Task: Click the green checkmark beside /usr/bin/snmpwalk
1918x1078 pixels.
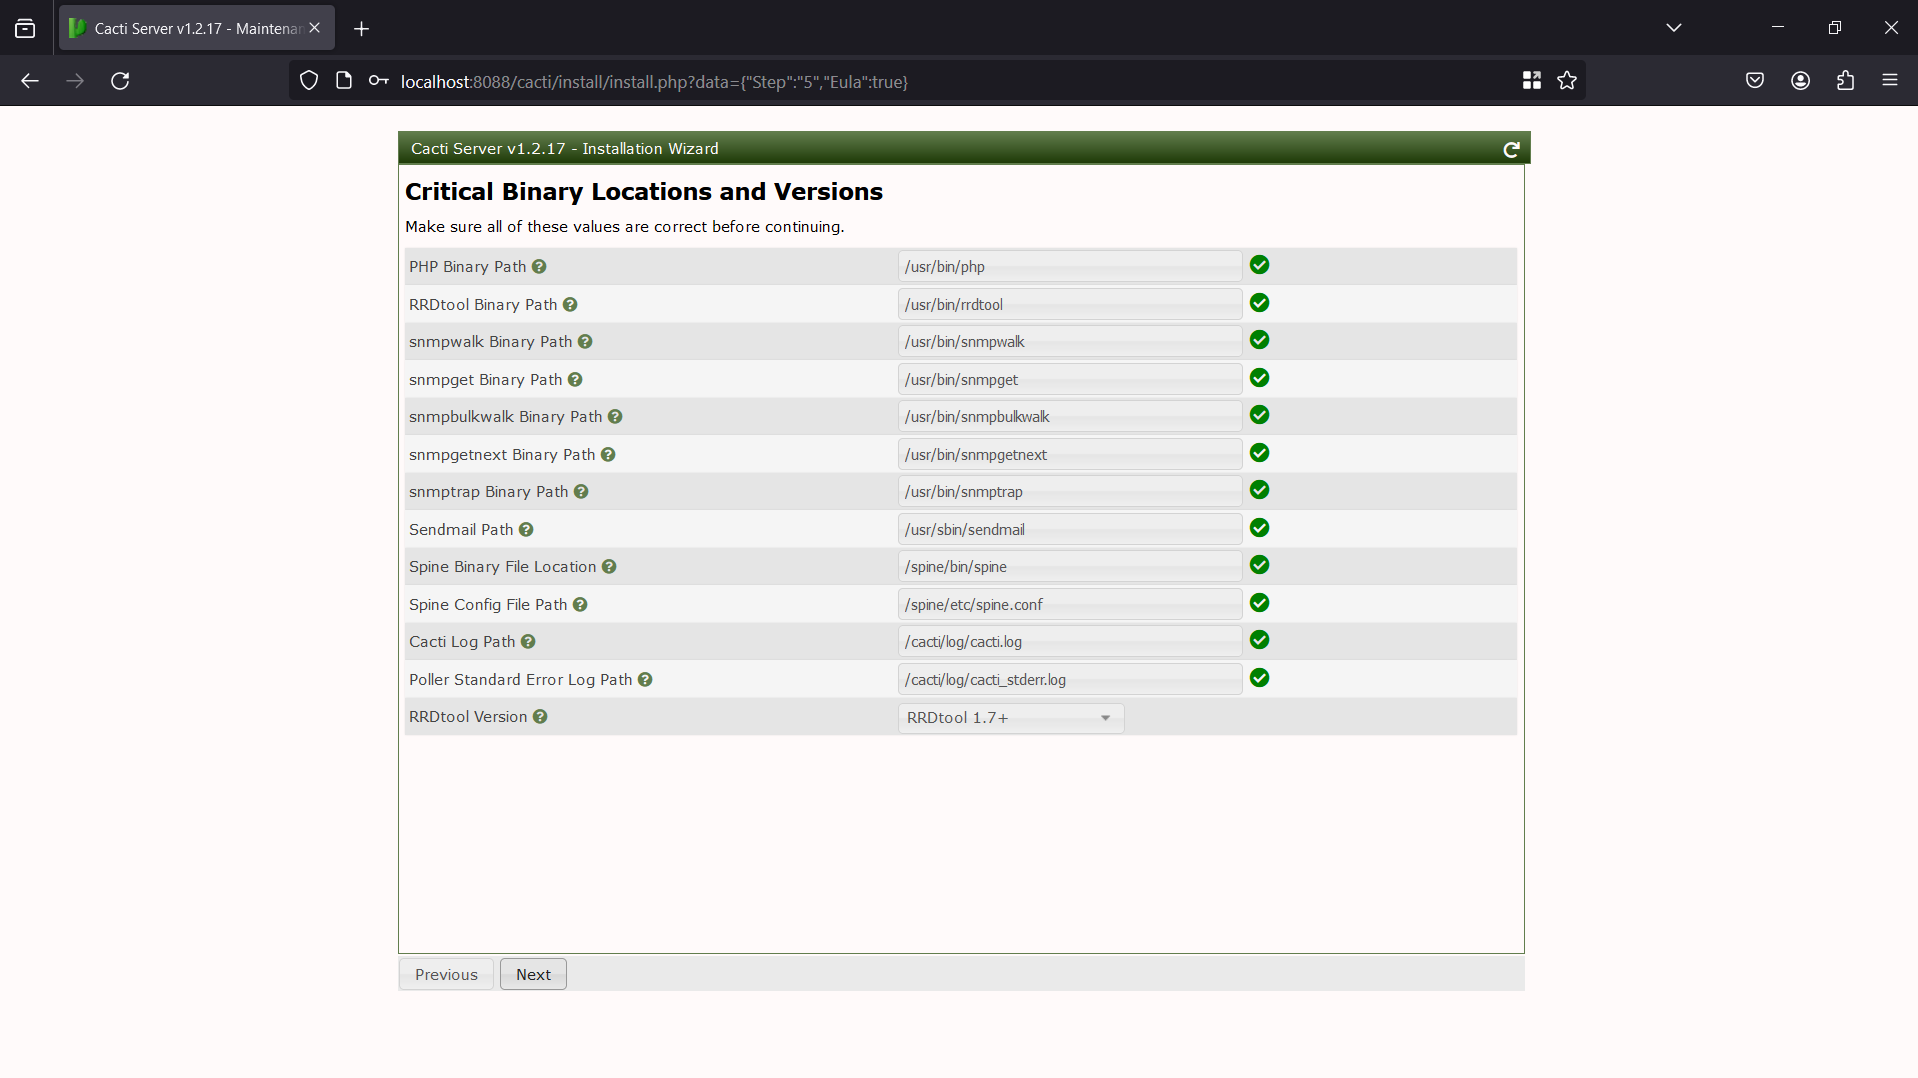Action: [1260, 340]
